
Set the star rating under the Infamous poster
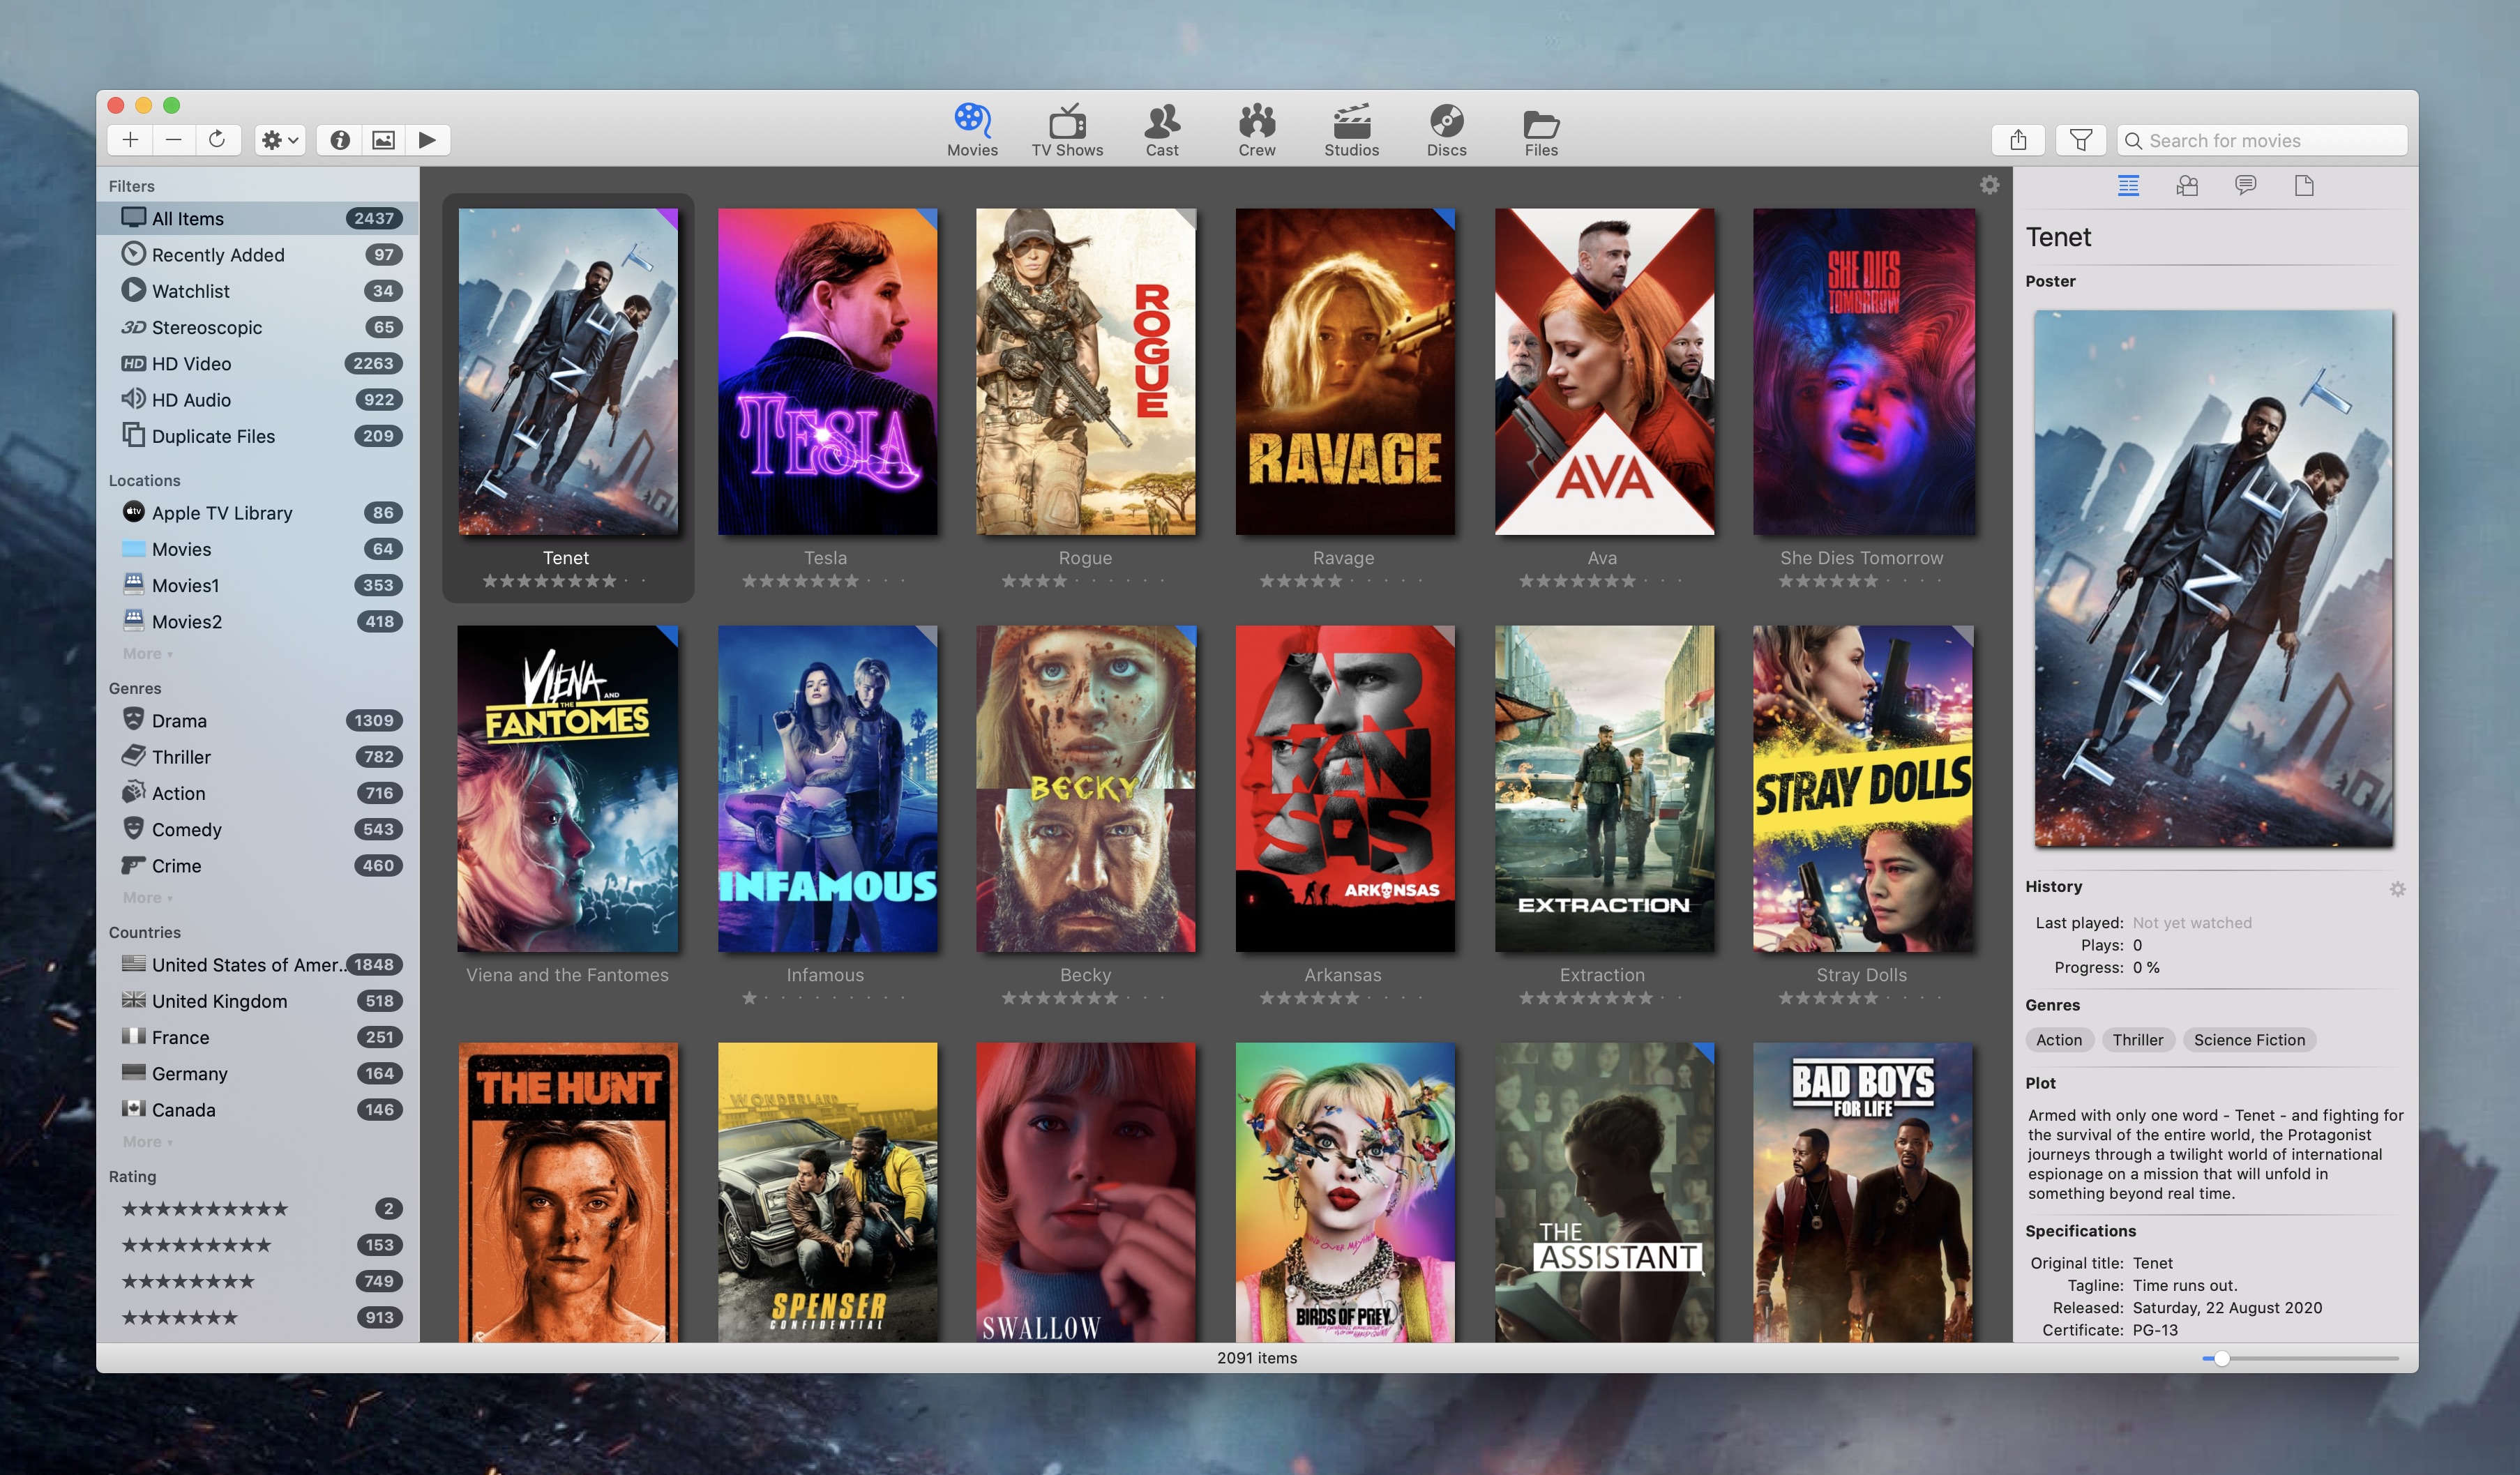coord(824,998)
